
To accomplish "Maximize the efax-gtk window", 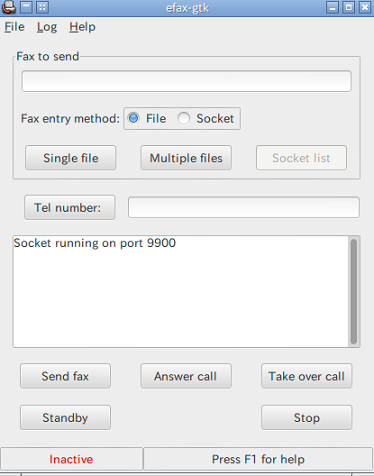I will 349,7.
